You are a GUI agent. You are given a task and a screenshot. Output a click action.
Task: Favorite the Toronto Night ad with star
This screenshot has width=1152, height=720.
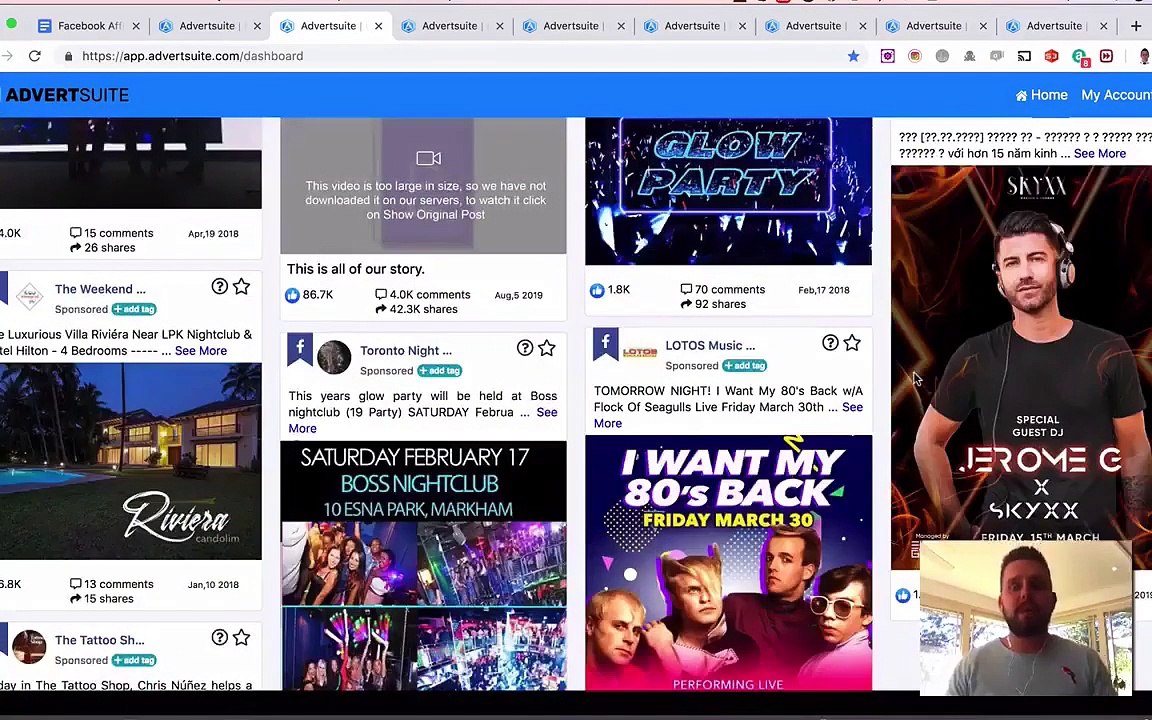[x=547, y=348]
